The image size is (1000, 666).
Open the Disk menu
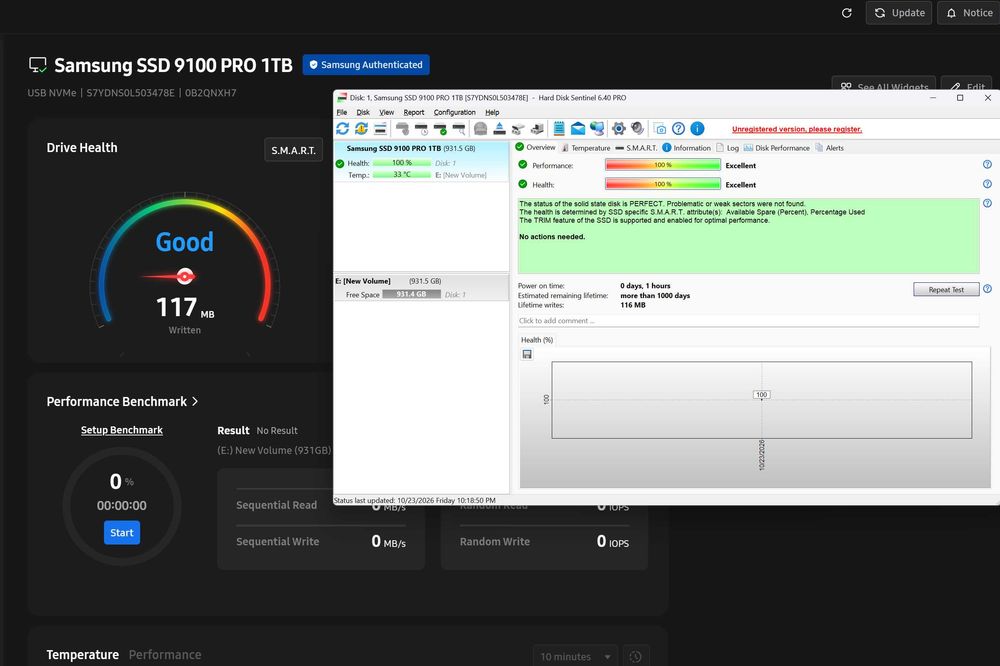363,112
